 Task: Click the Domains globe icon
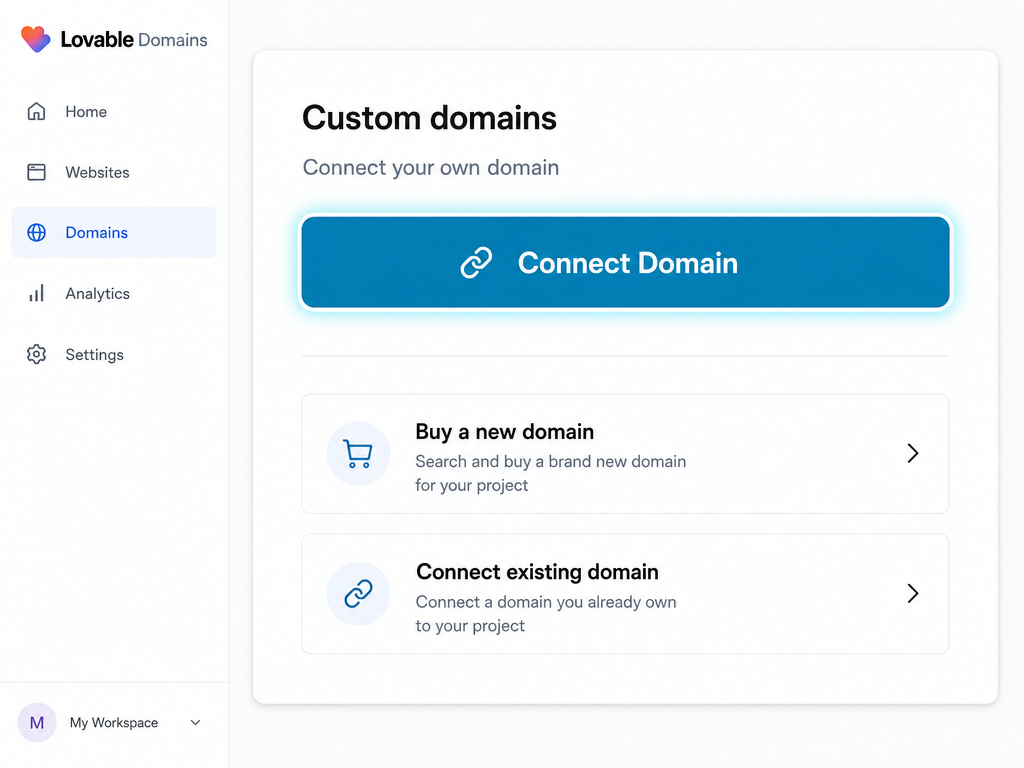click(x=37, y=232)
